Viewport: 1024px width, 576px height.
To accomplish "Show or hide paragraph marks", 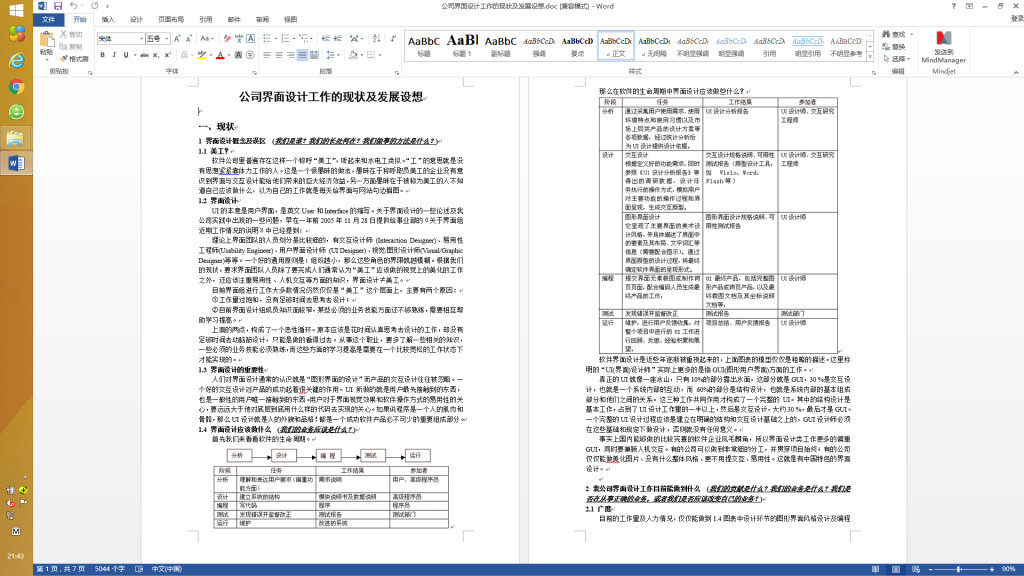I will click(x=393, y=39).
